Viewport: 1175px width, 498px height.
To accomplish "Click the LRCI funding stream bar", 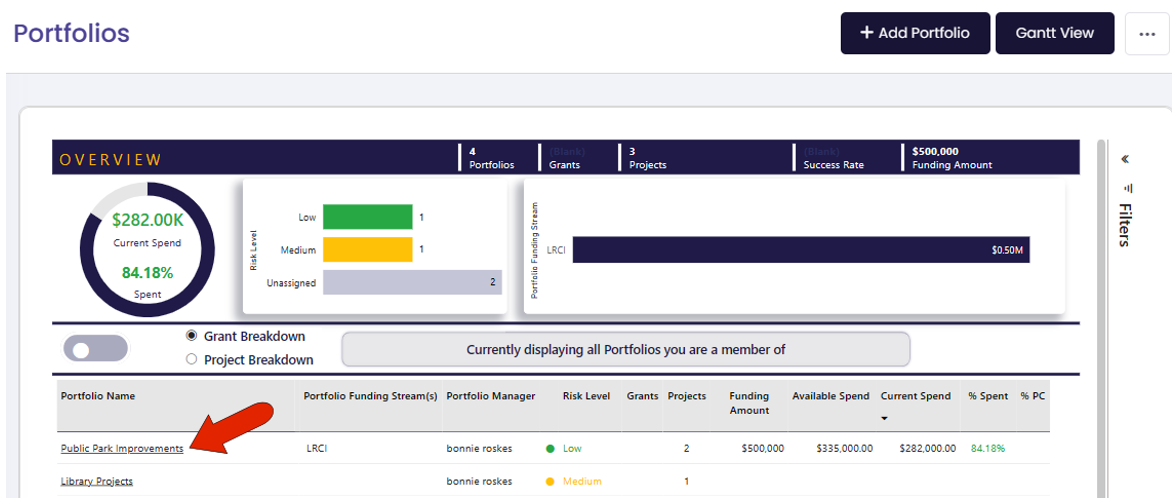I will (801, 250).
